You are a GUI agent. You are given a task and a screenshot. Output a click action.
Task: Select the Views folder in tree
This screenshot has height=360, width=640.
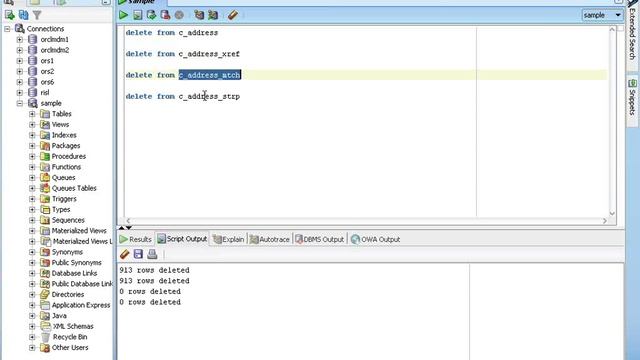pos(60,124)
